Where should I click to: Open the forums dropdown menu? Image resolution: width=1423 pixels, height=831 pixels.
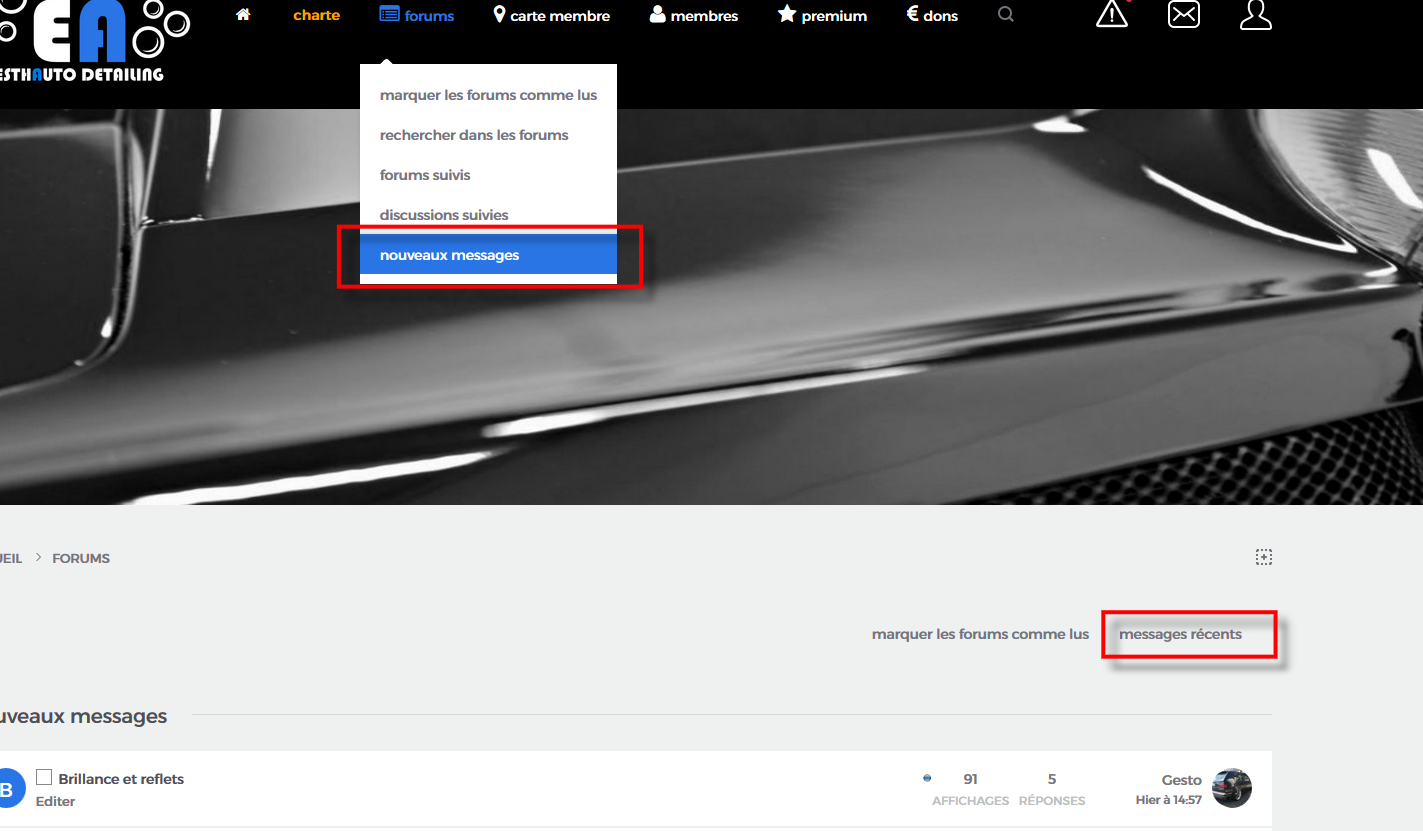(x=417, y=16)
